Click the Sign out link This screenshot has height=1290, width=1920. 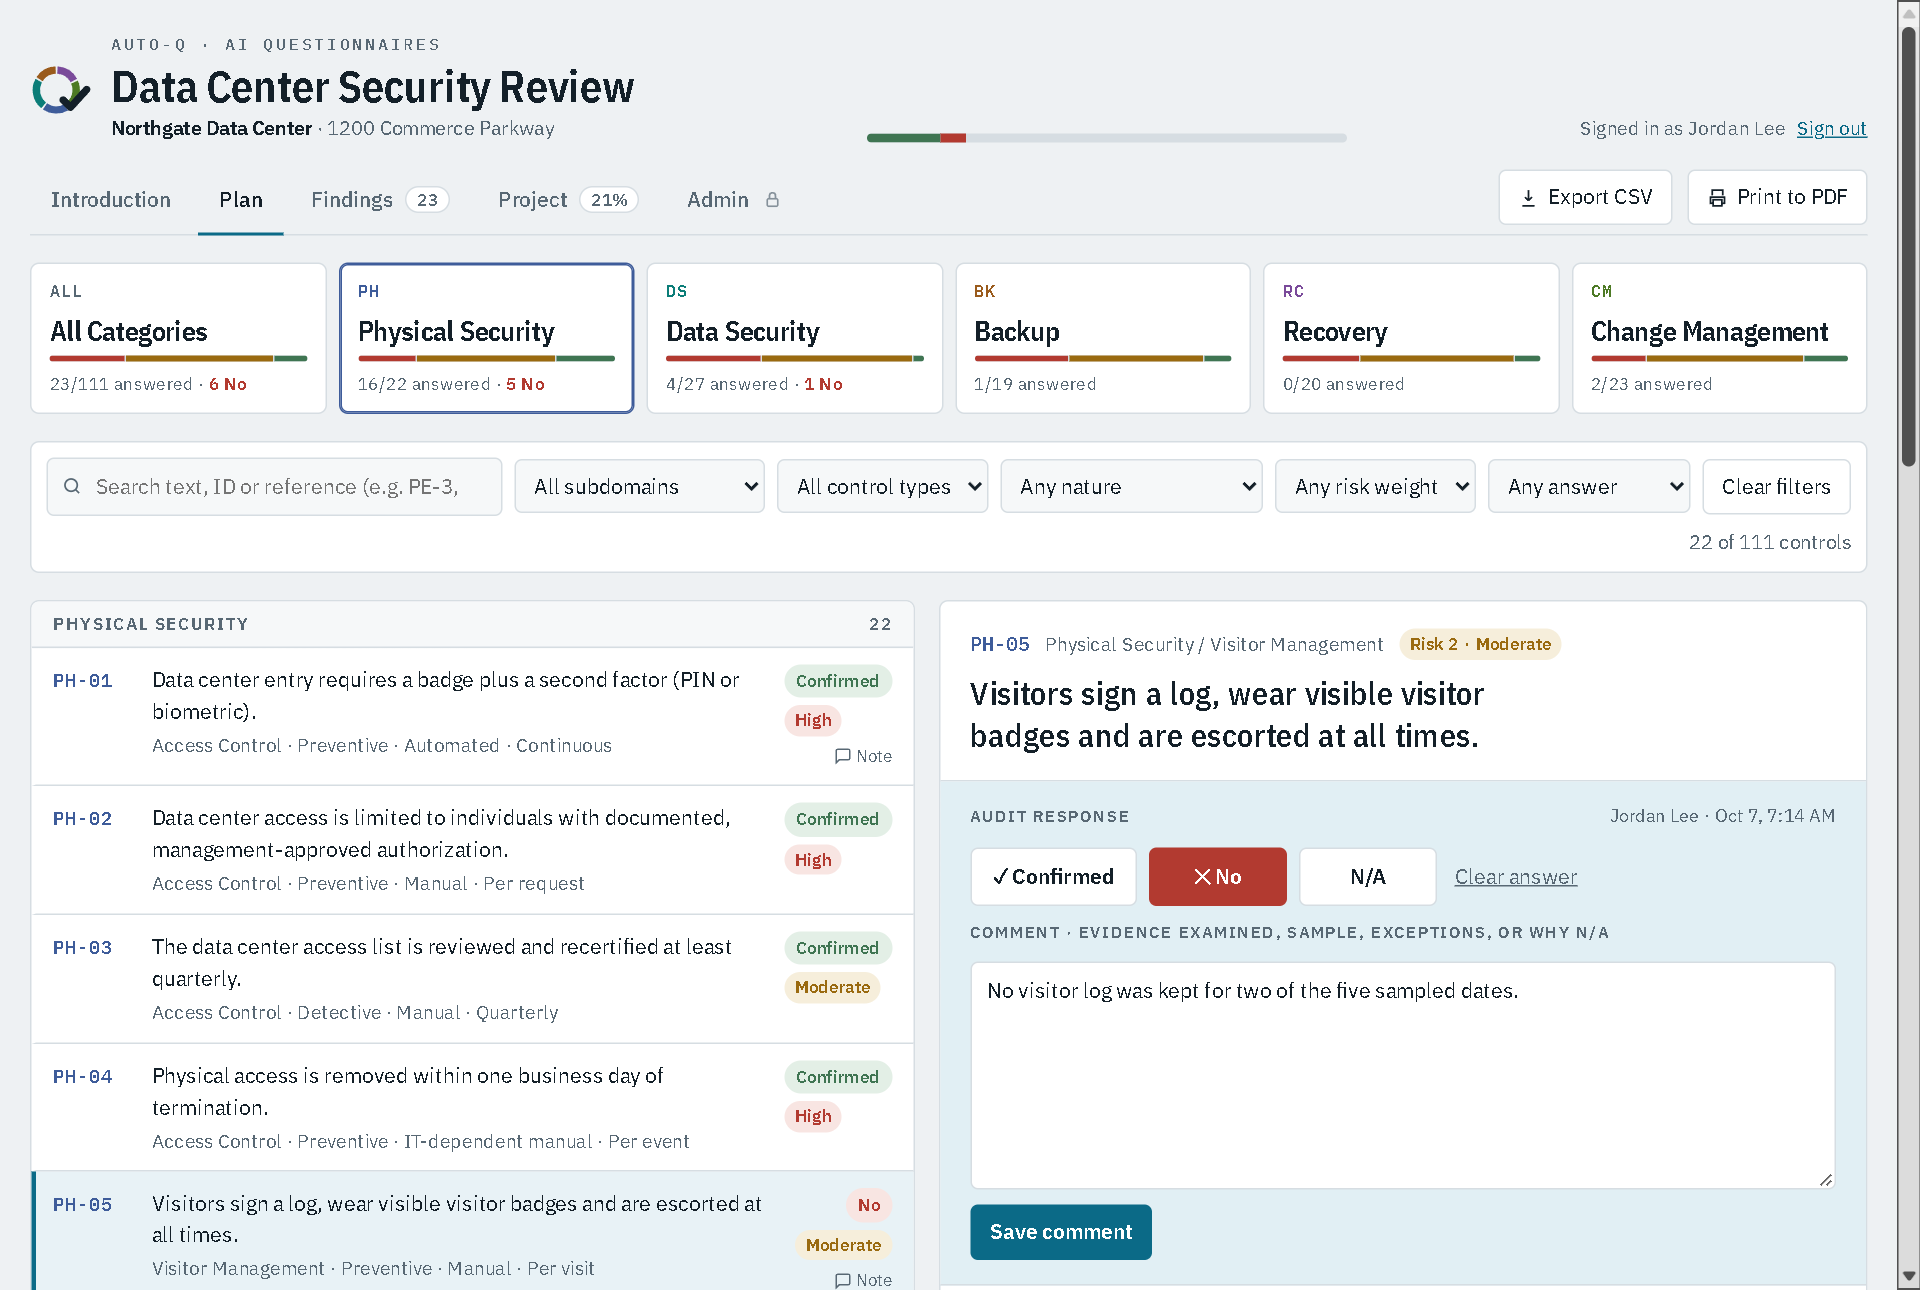tap(1831, 129)
